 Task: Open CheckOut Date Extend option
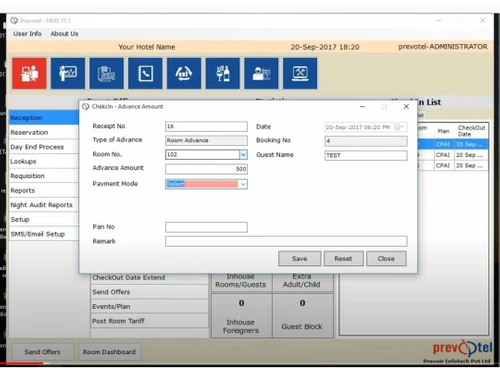(149, 278)
